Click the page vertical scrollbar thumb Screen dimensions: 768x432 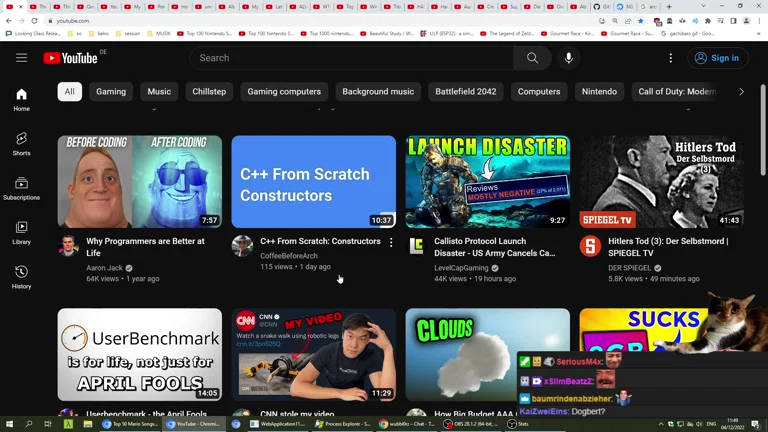763,130
